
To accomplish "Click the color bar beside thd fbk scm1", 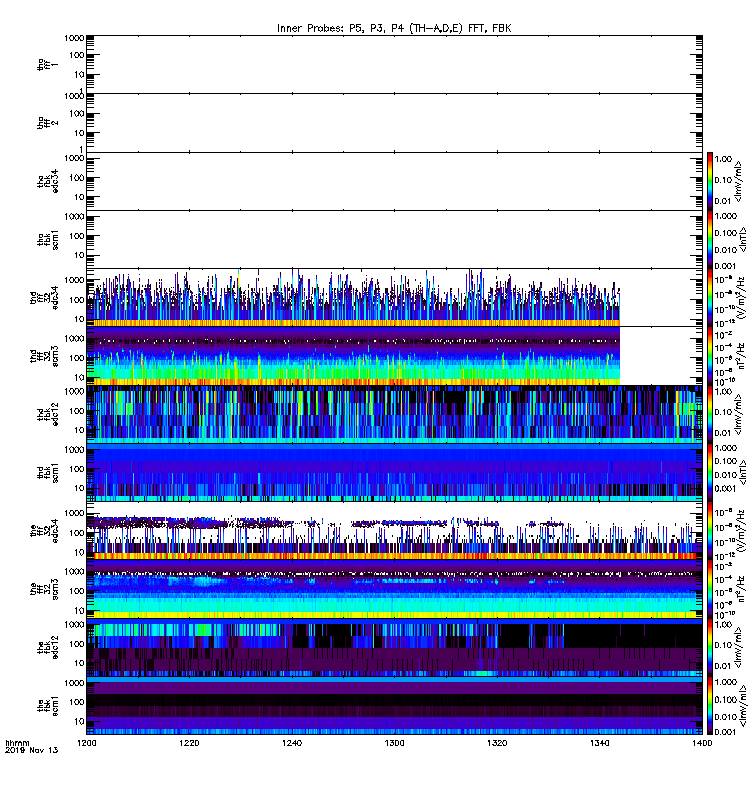I will point(710,472).
